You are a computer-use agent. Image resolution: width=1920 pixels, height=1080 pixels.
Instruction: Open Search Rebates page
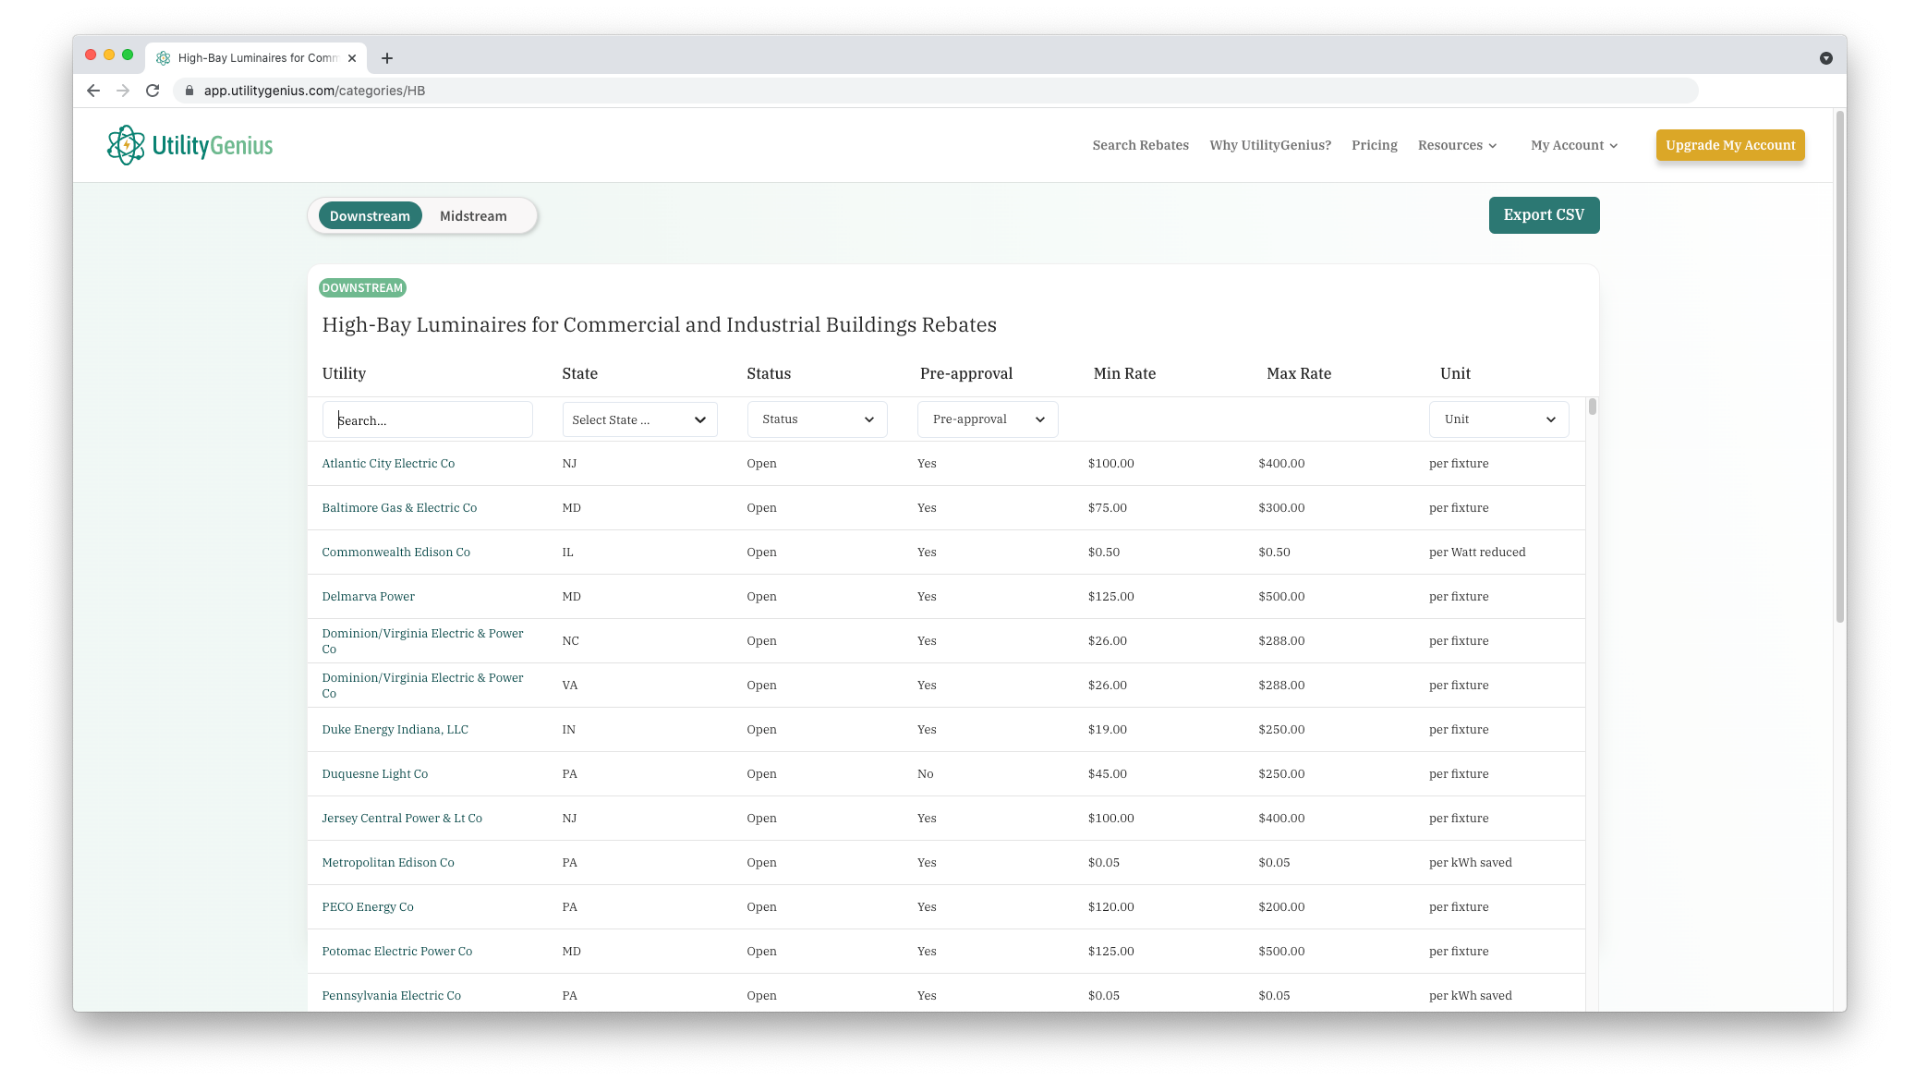coord(1140,145)
